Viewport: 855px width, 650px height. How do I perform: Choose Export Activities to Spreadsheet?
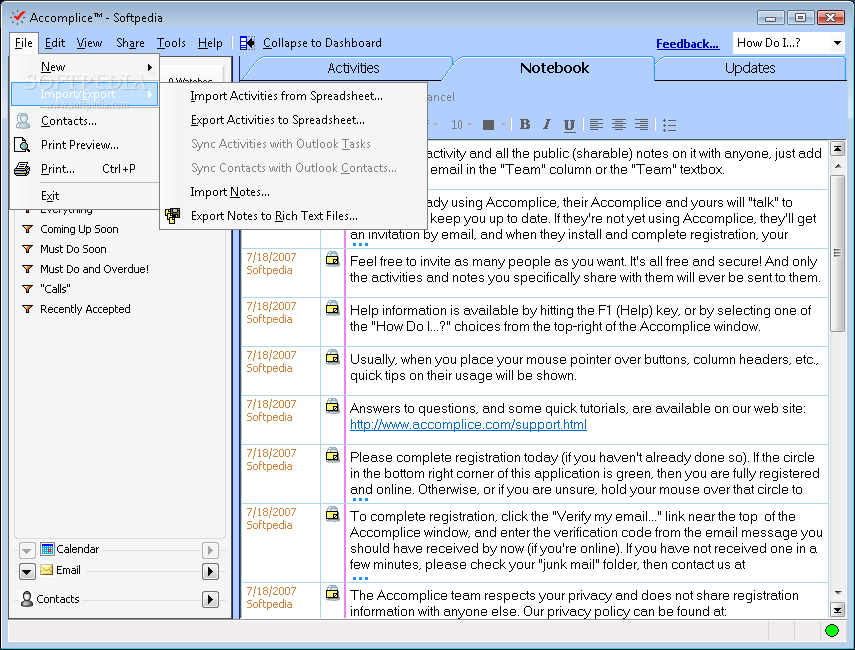tap(293, 120)
